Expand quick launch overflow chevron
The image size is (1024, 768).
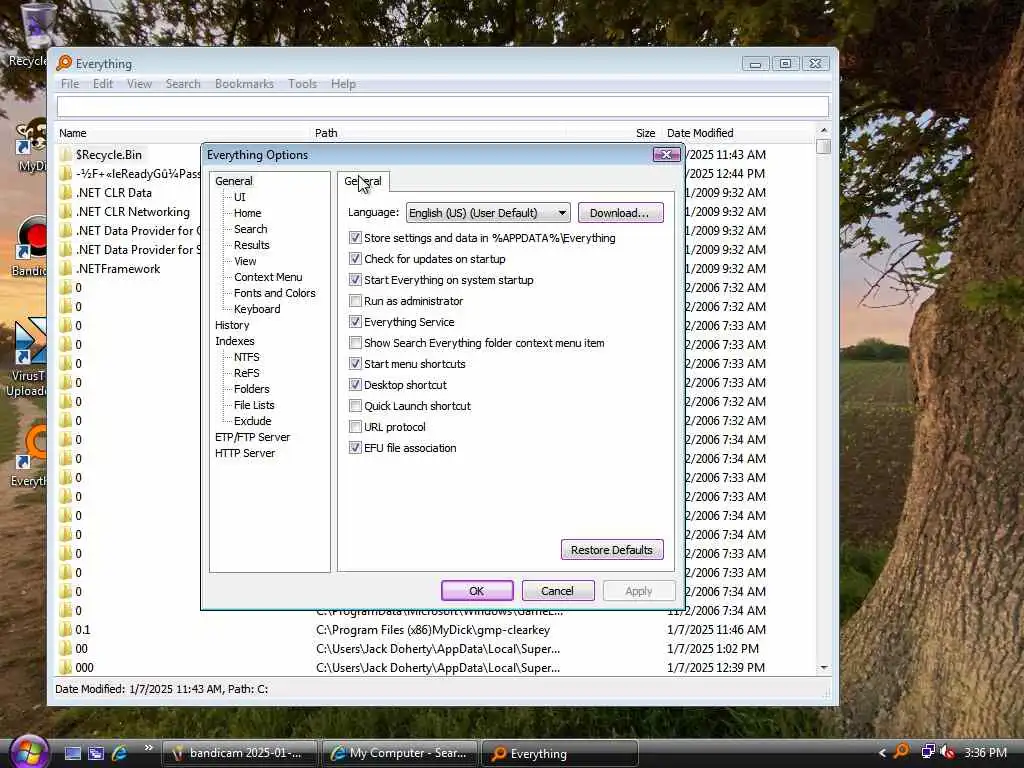[148, 748]
